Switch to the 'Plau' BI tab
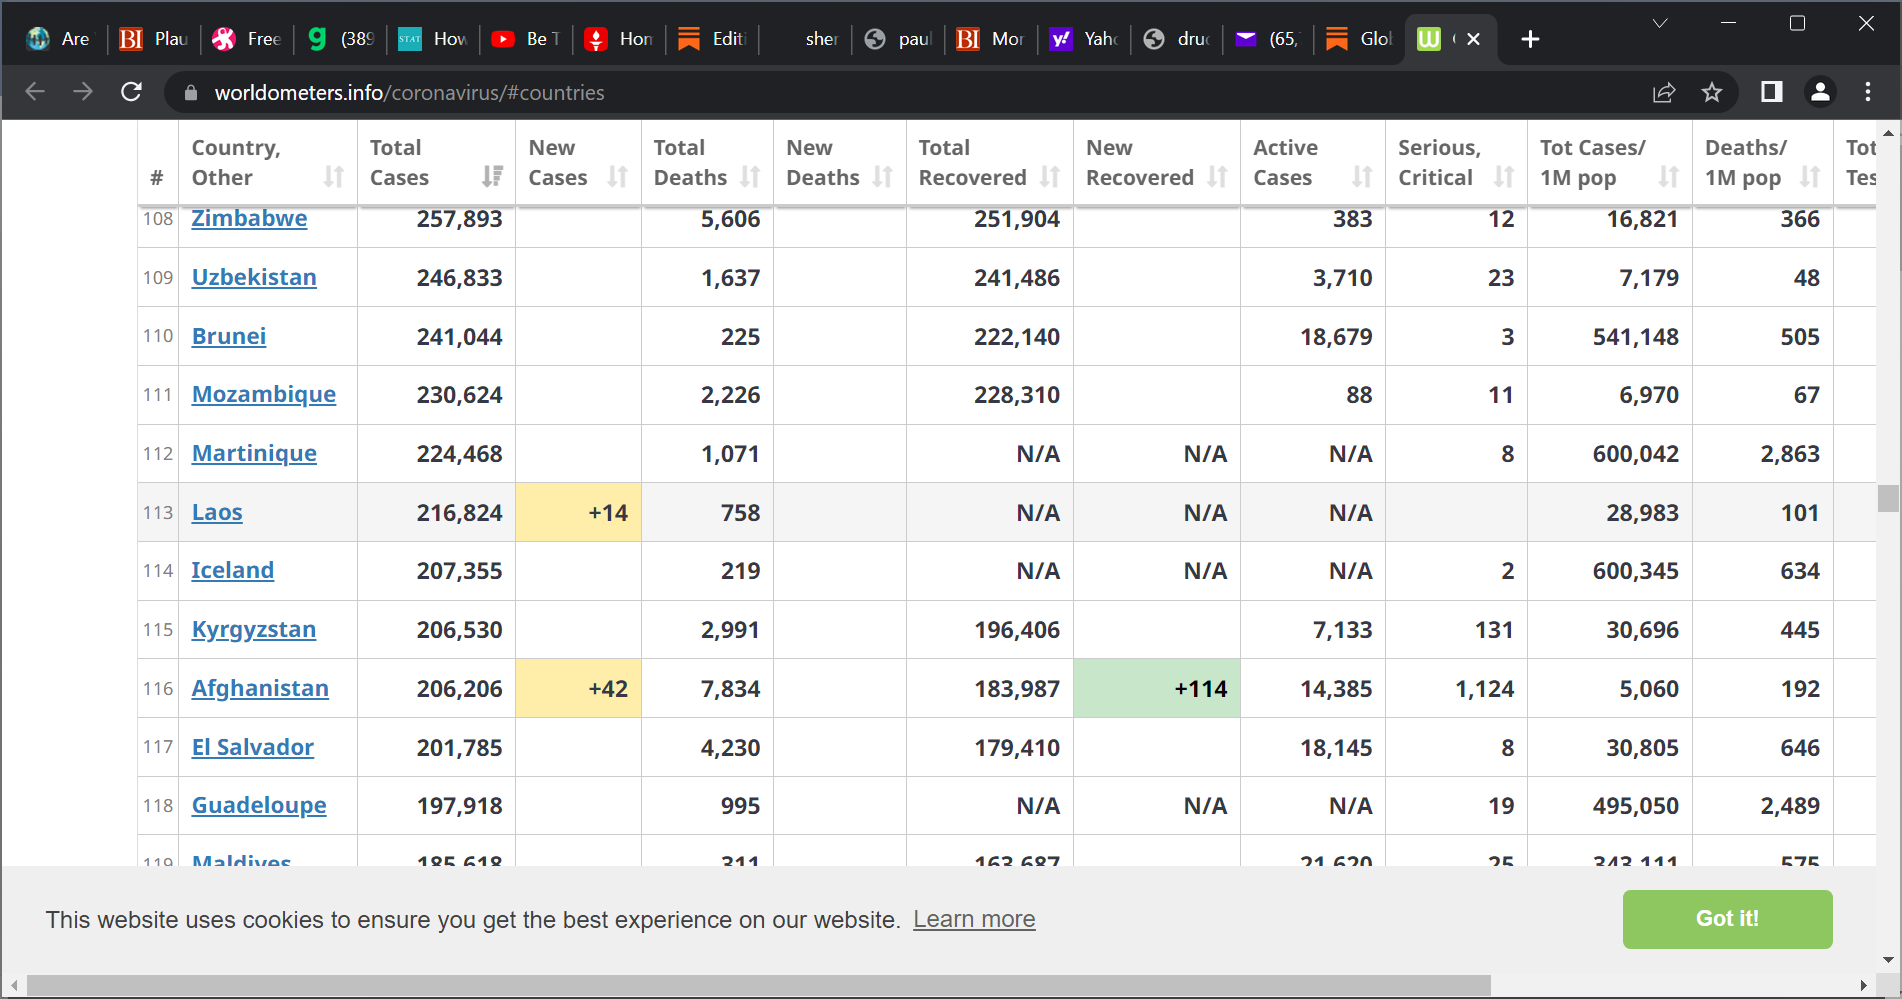 click(x=154, y=39)
